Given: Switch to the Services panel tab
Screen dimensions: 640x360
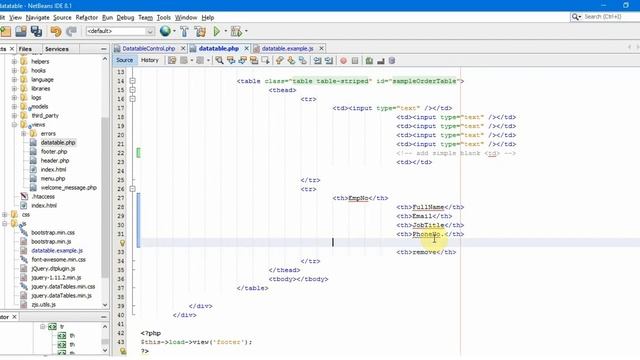Looking at the screenshot, I should [x=57, y=49].
